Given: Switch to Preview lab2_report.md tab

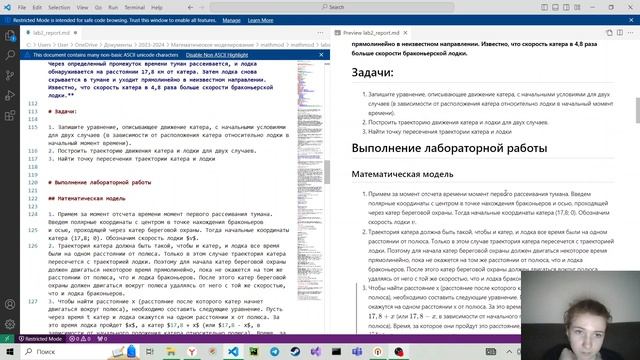Looking at the screenshot, I should tap(371, 33).
